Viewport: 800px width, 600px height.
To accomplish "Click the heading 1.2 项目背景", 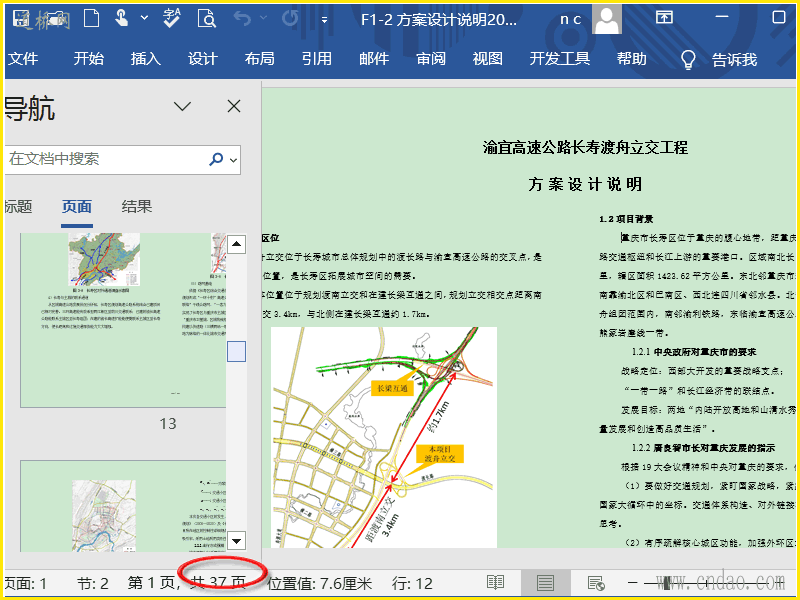I will point(626,219).
